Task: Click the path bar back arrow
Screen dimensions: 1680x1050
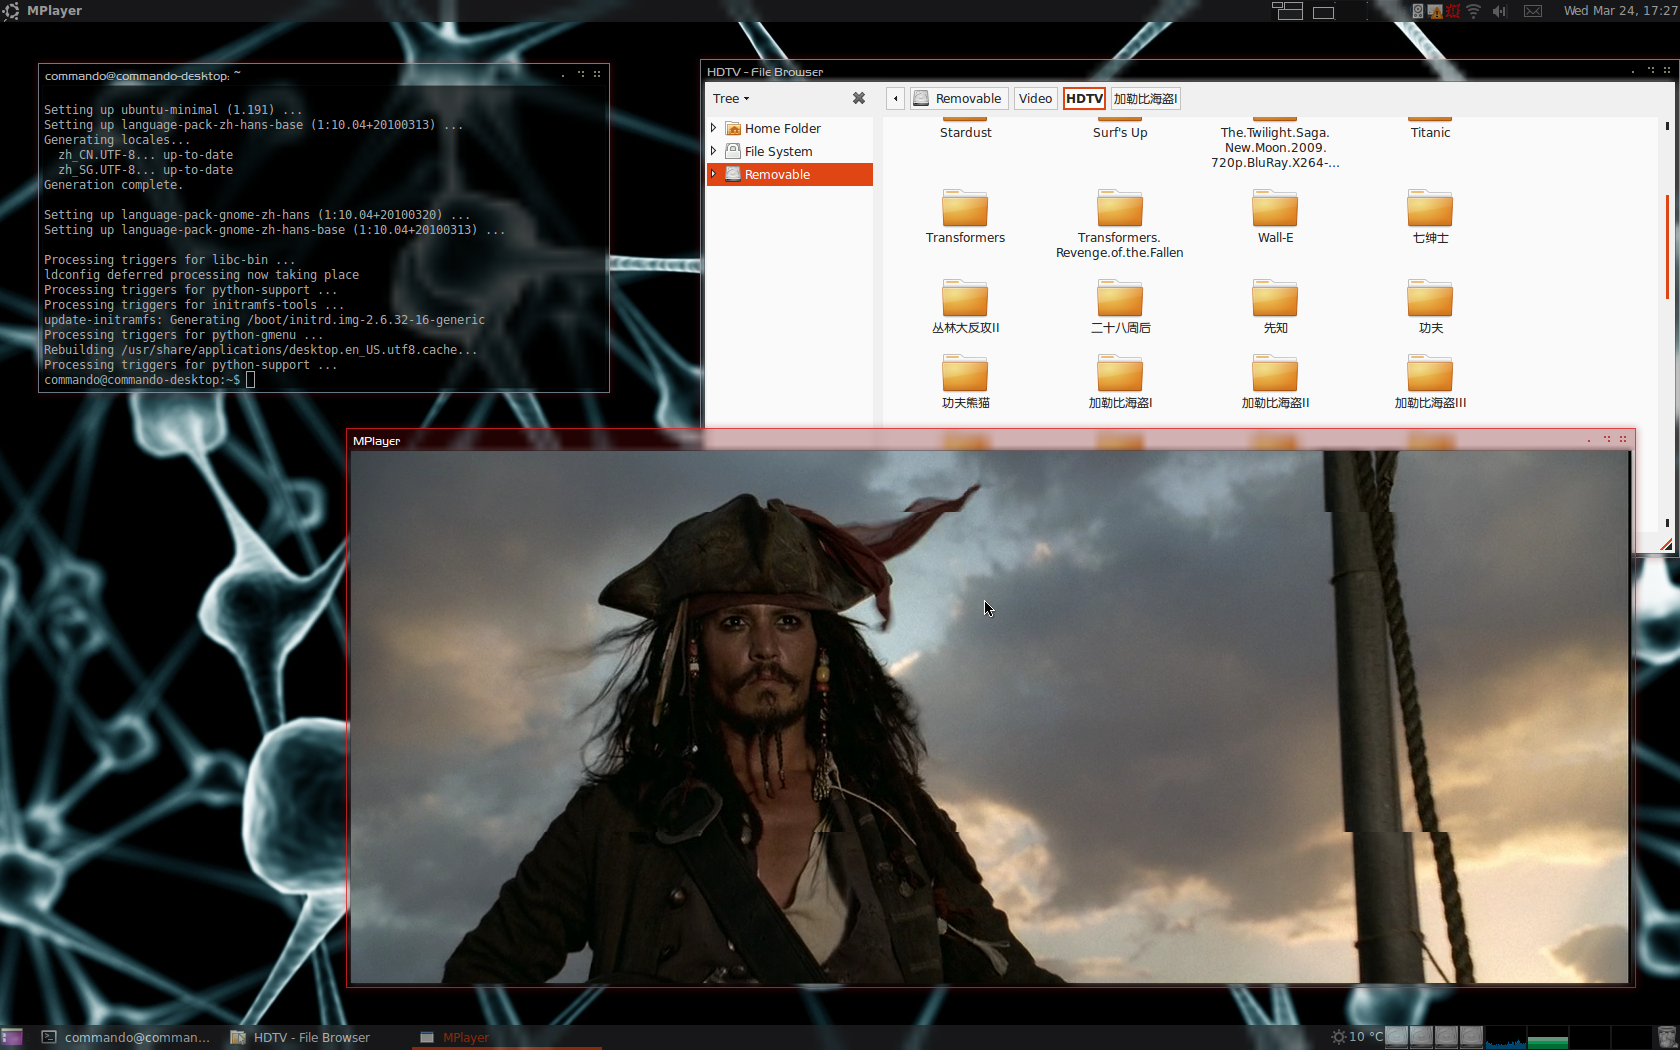Action: 895,98
